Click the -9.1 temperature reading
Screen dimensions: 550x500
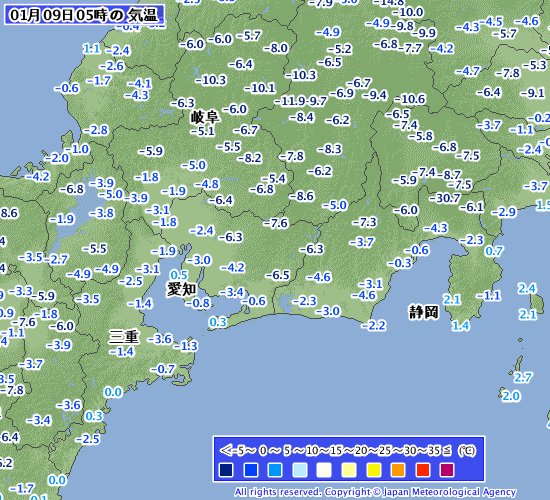pos(532,93)
